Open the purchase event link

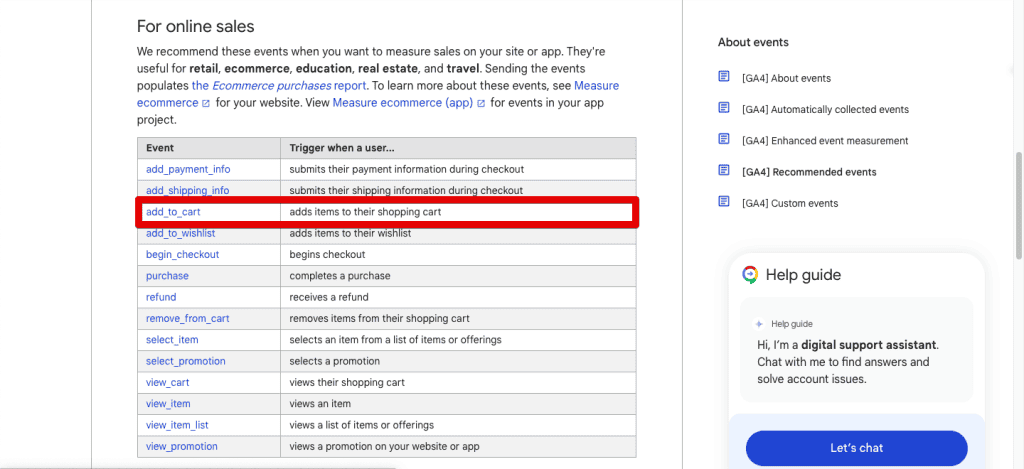[x=167, y=275]
